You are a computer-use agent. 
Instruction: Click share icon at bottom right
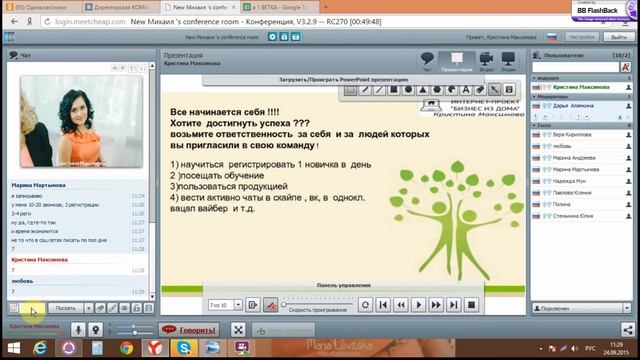click(628, 329)
